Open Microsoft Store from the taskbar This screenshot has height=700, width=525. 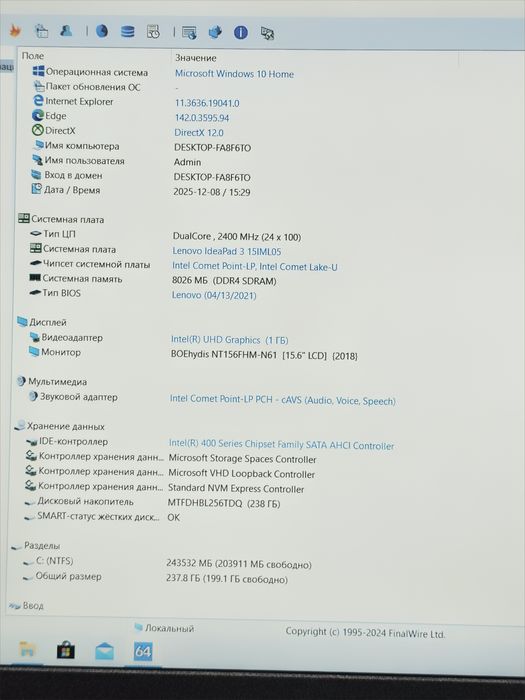point(66,651)
